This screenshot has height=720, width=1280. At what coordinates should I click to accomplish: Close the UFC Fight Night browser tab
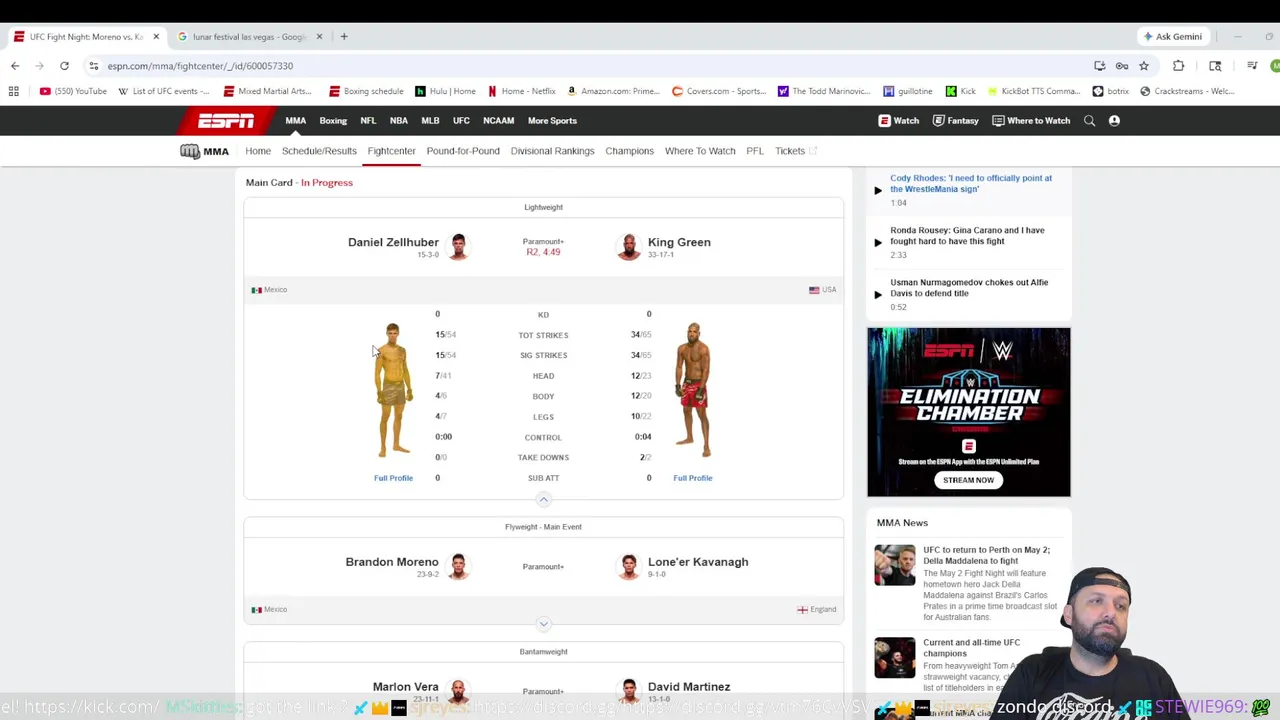click(x=156, y=37)
